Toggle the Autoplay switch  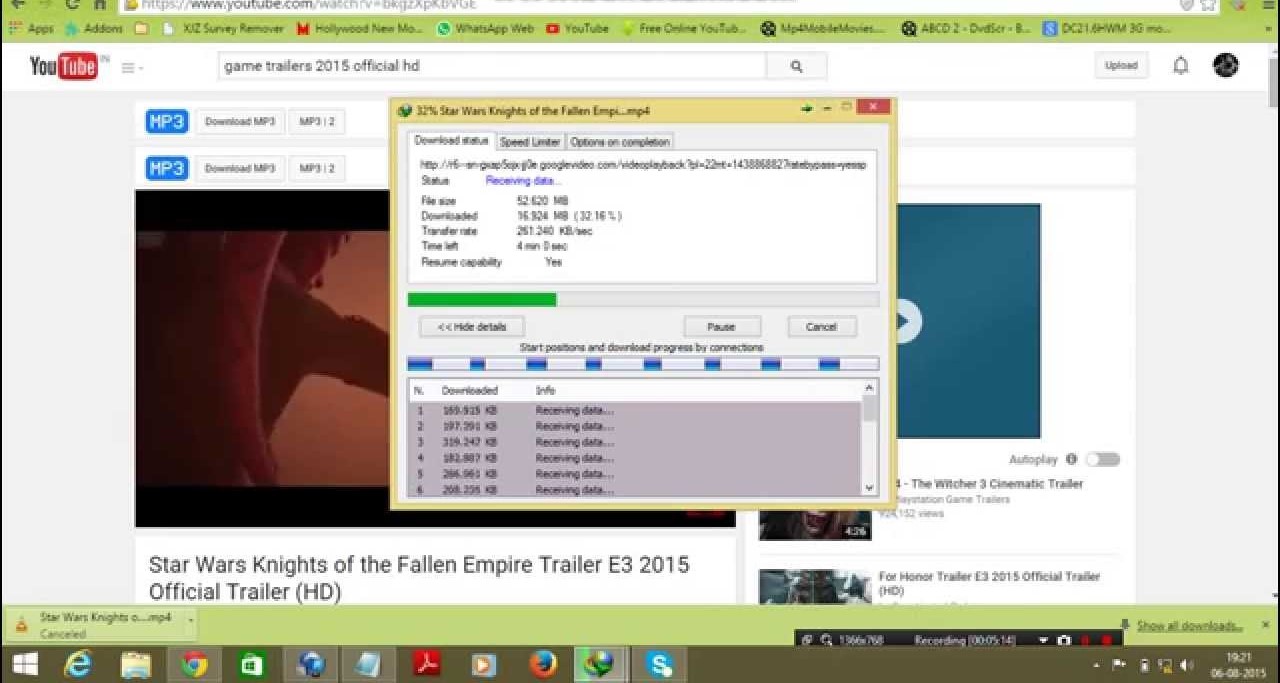tap(1102, 459)
